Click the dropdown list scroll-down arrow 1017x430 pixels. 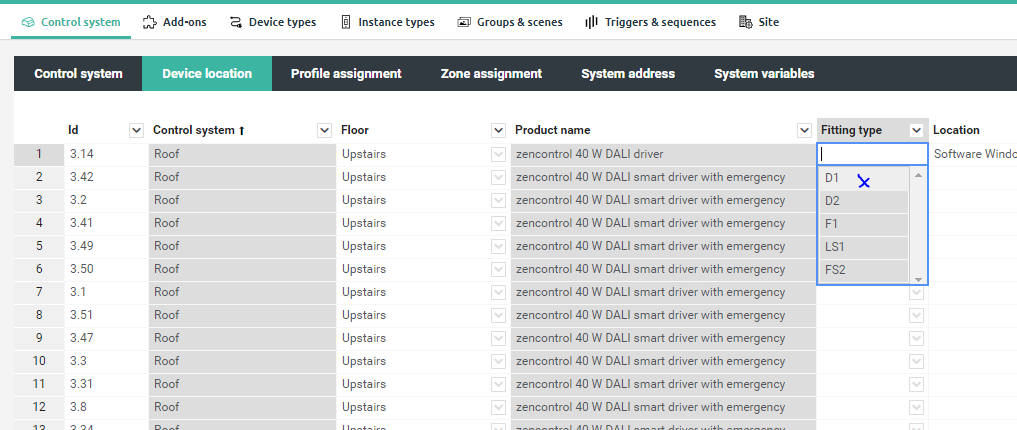(x=918, y=279)
